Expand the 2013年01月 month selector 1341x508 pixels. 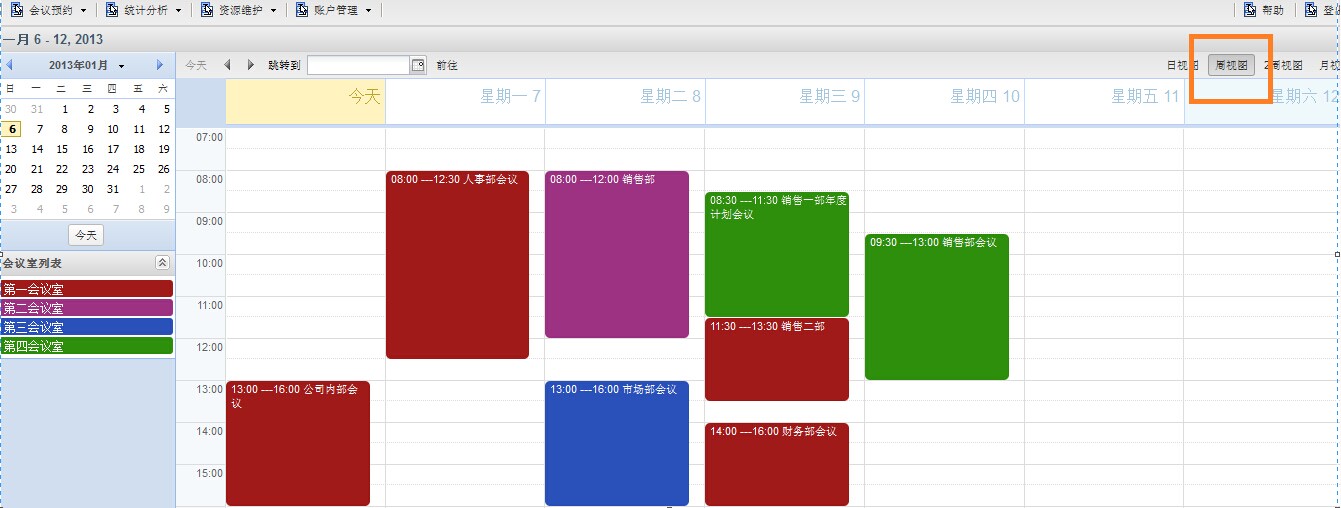[86, 65]
